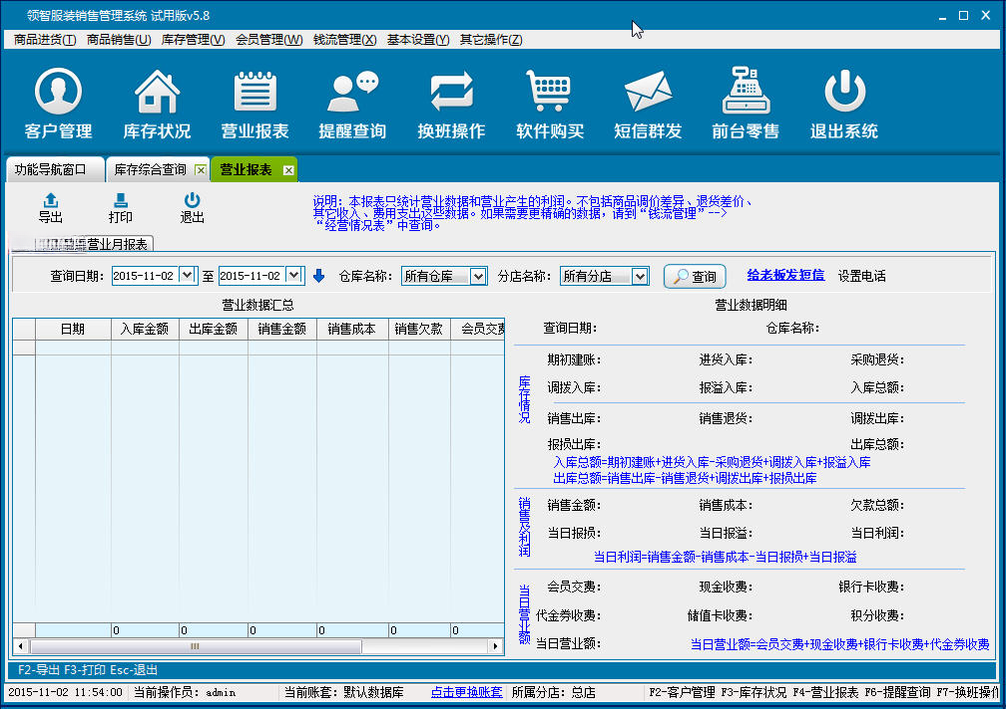Open 商品销售(U) menu

pos(119,40)
